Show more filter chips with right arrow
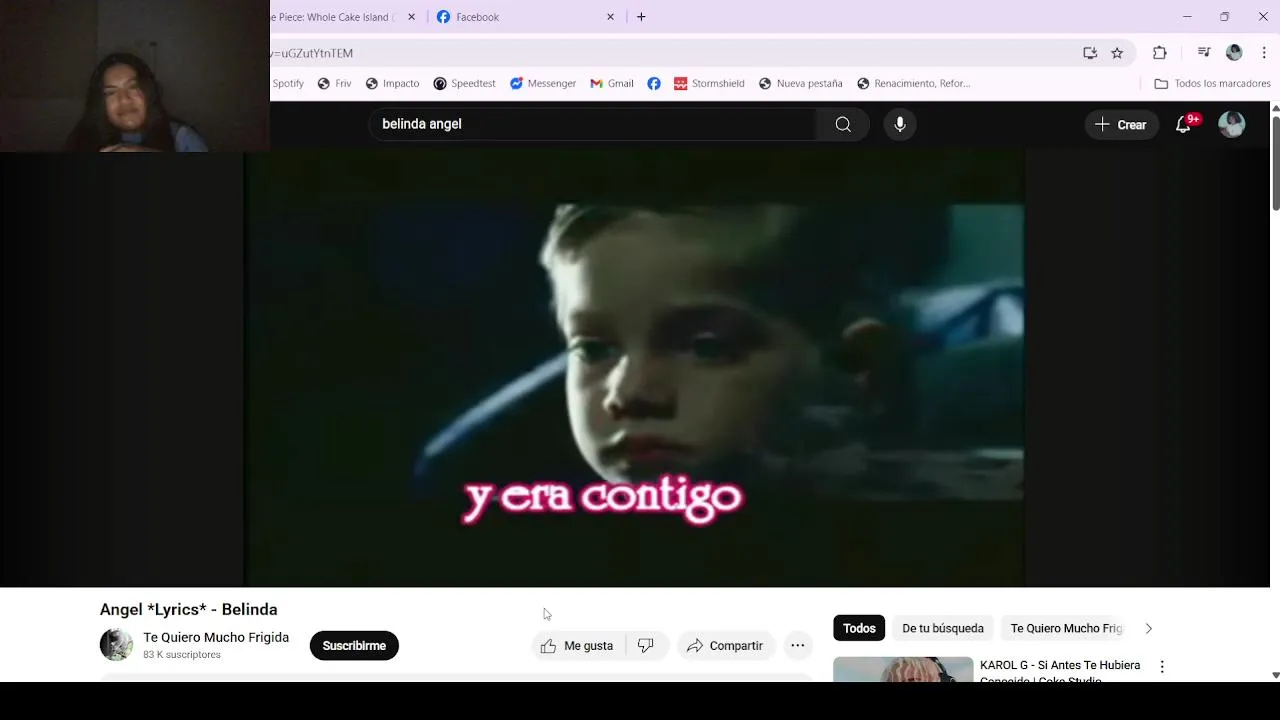Screen dimensions: 1280x720 pyautogui.click(x=1148, y=628)
